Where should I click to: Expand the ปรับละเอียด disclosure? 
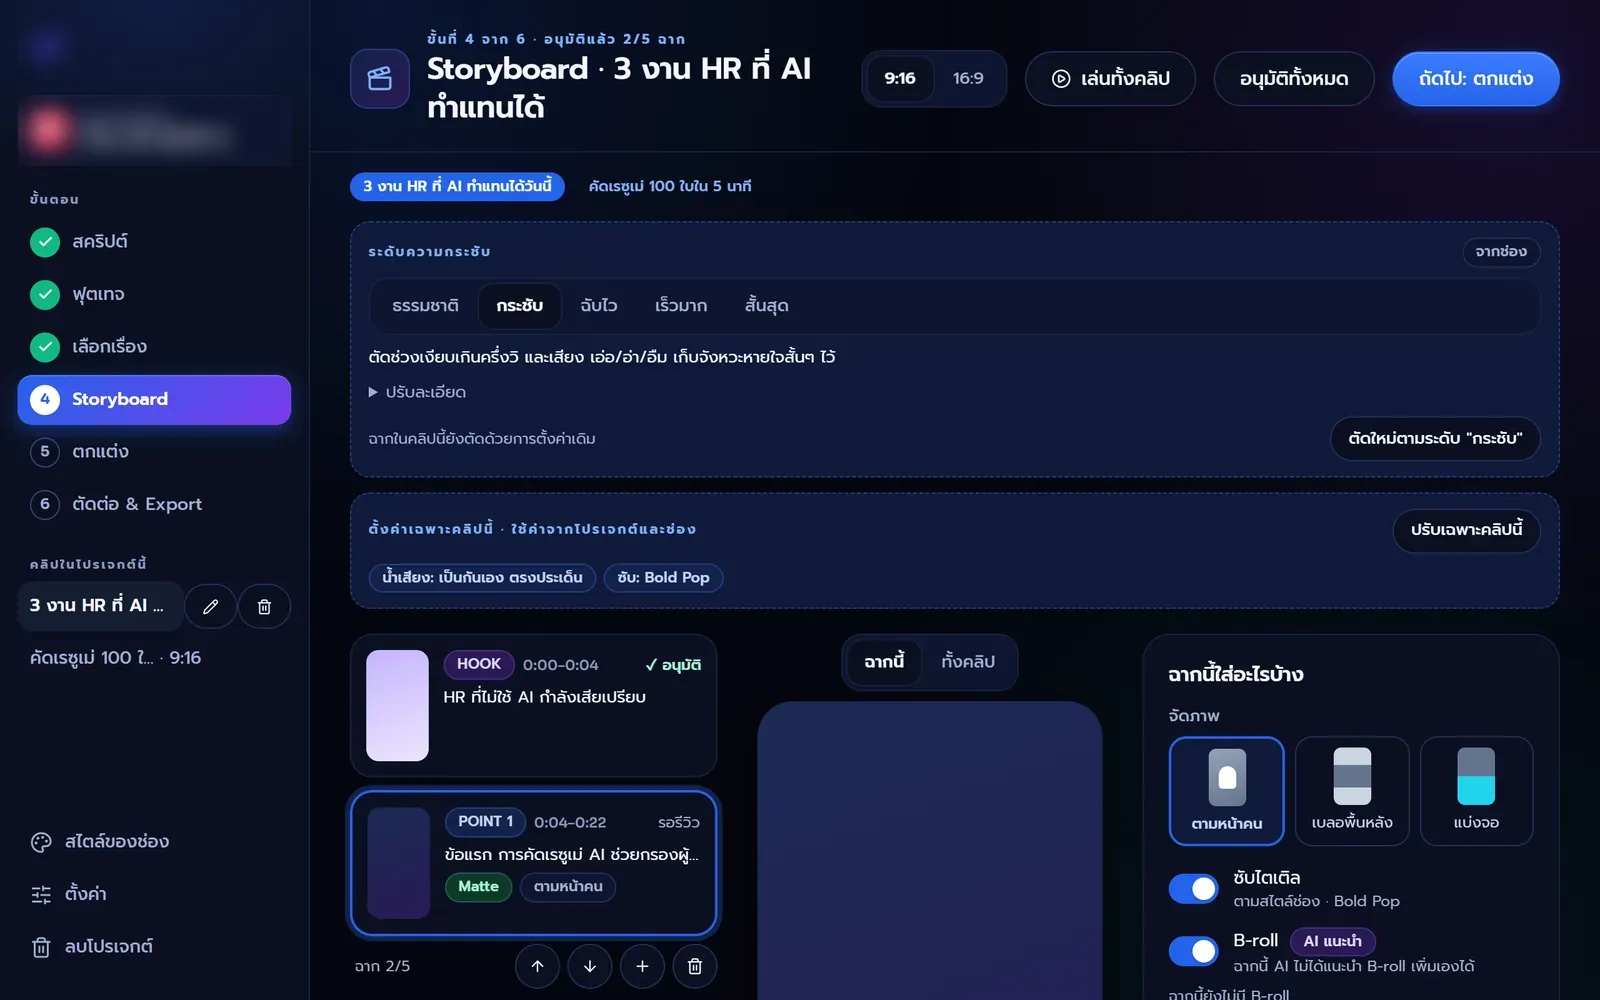417,392
